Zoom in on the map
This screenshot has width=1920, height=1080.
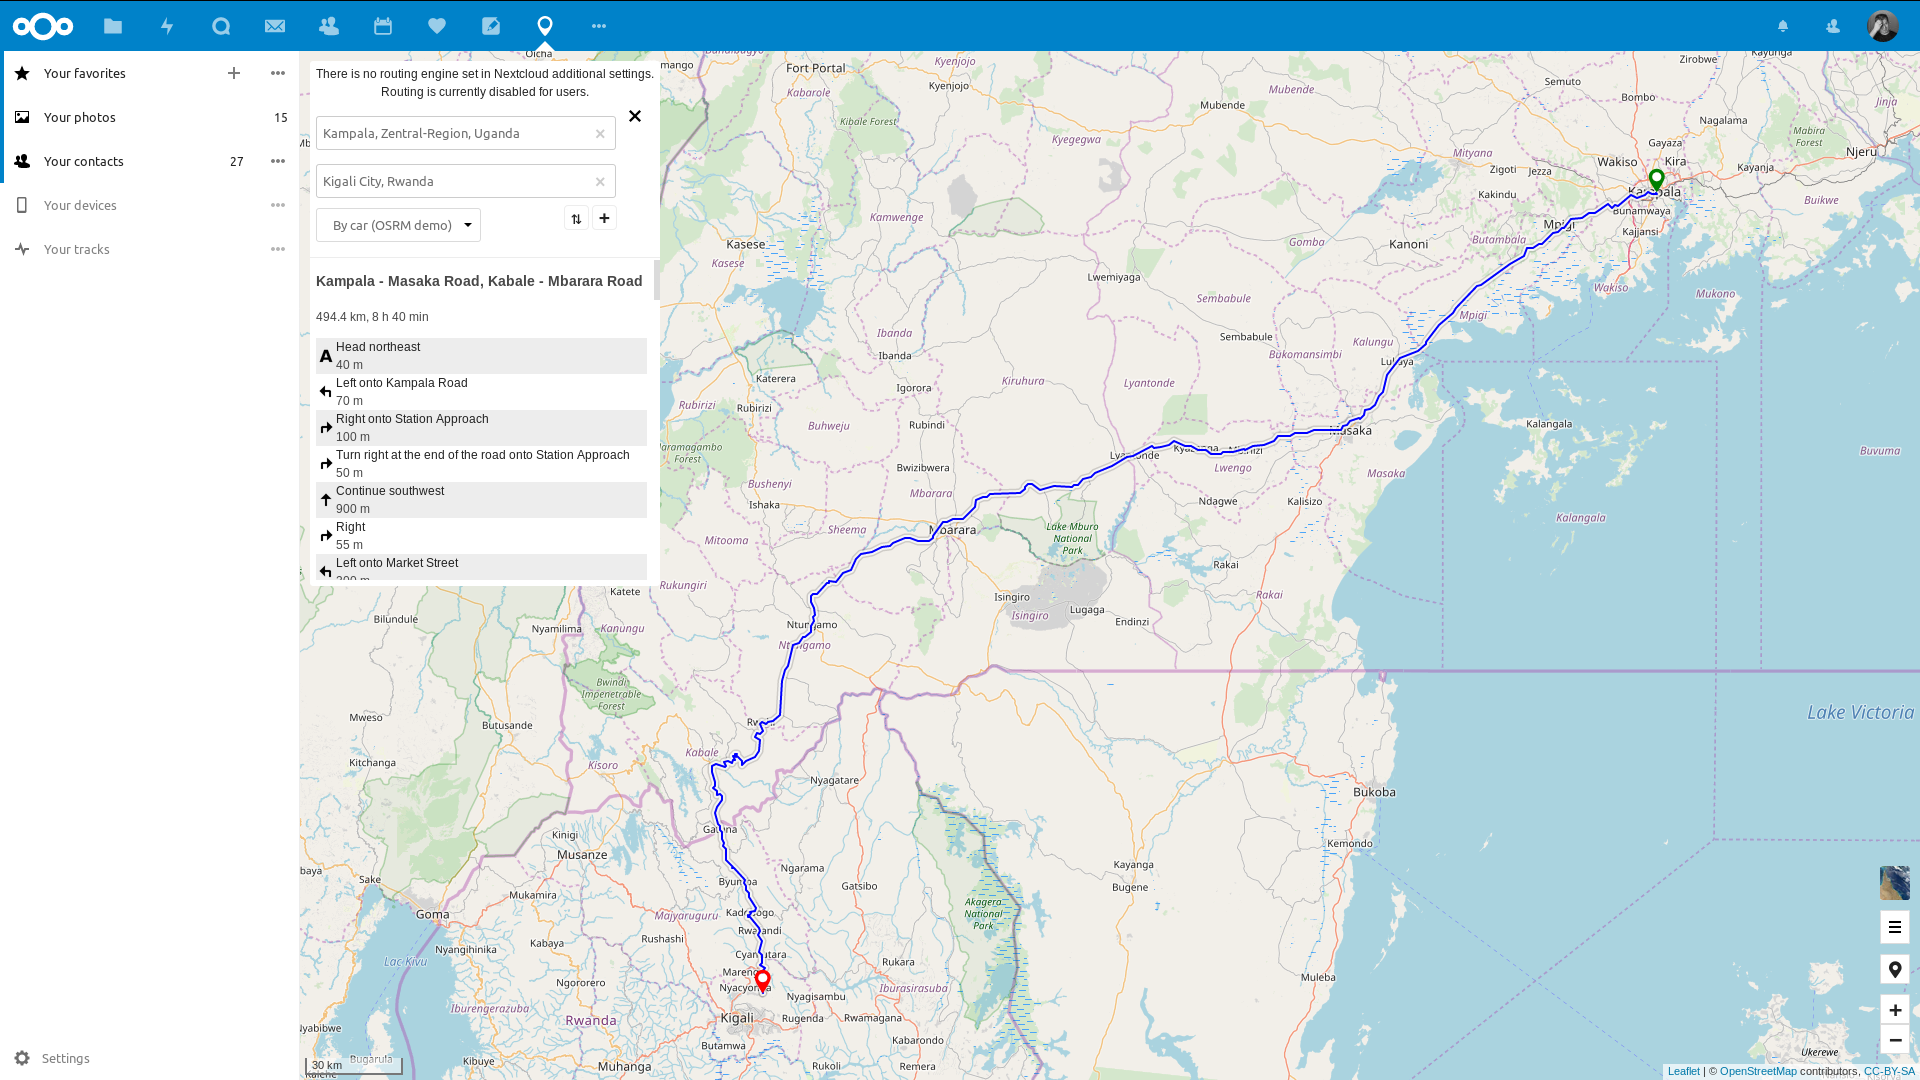click(1894, 1010)
